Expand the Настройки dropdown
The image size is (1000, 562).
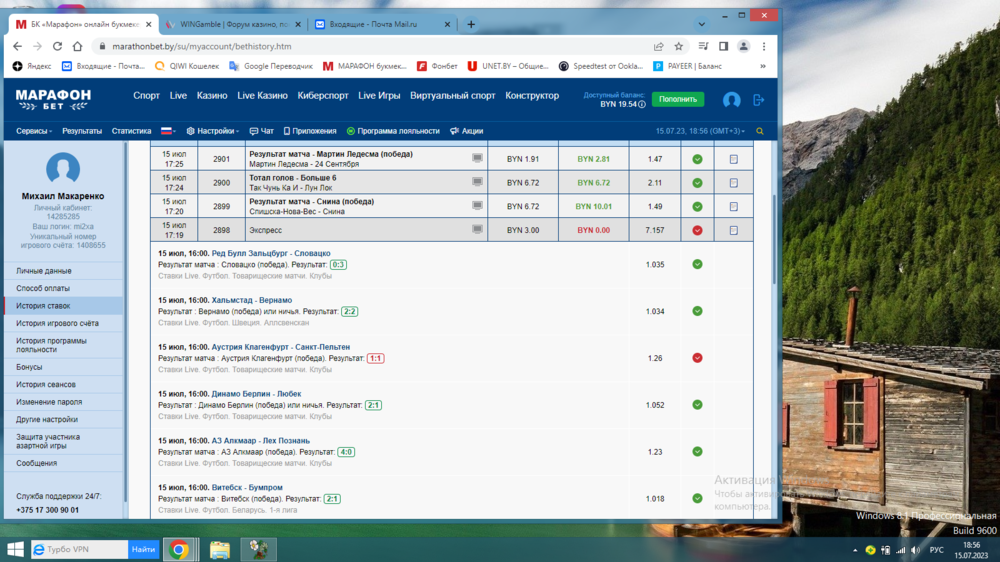(x=212, y=131)
